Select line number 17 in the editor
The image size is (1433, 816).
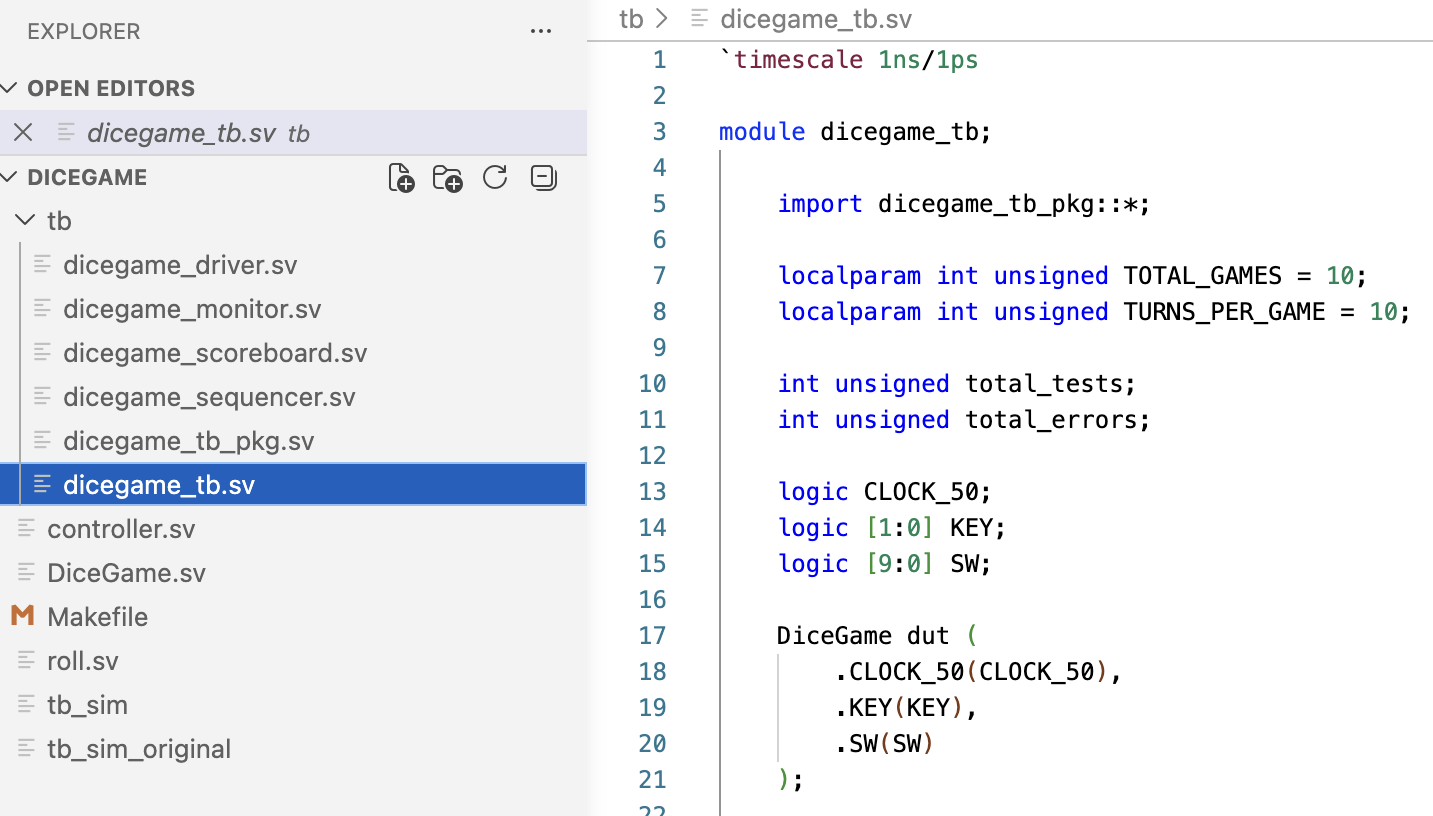tap(652, 635)
